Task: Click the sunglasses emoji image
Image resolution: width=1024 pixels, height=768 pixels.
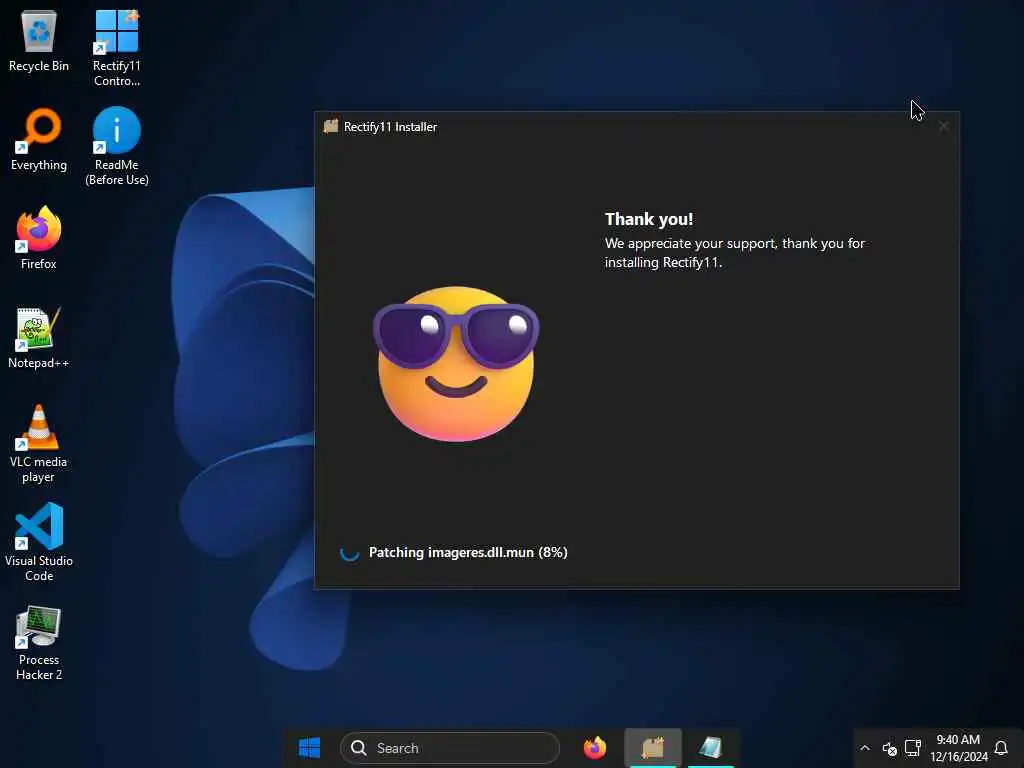Action: coord(456,363)
